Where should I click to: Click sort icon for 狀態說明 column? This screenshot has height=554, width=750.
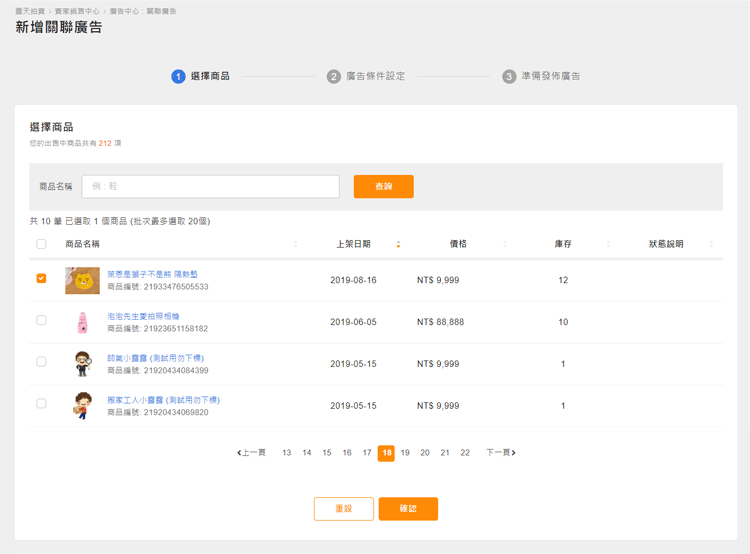coord(711,244)
